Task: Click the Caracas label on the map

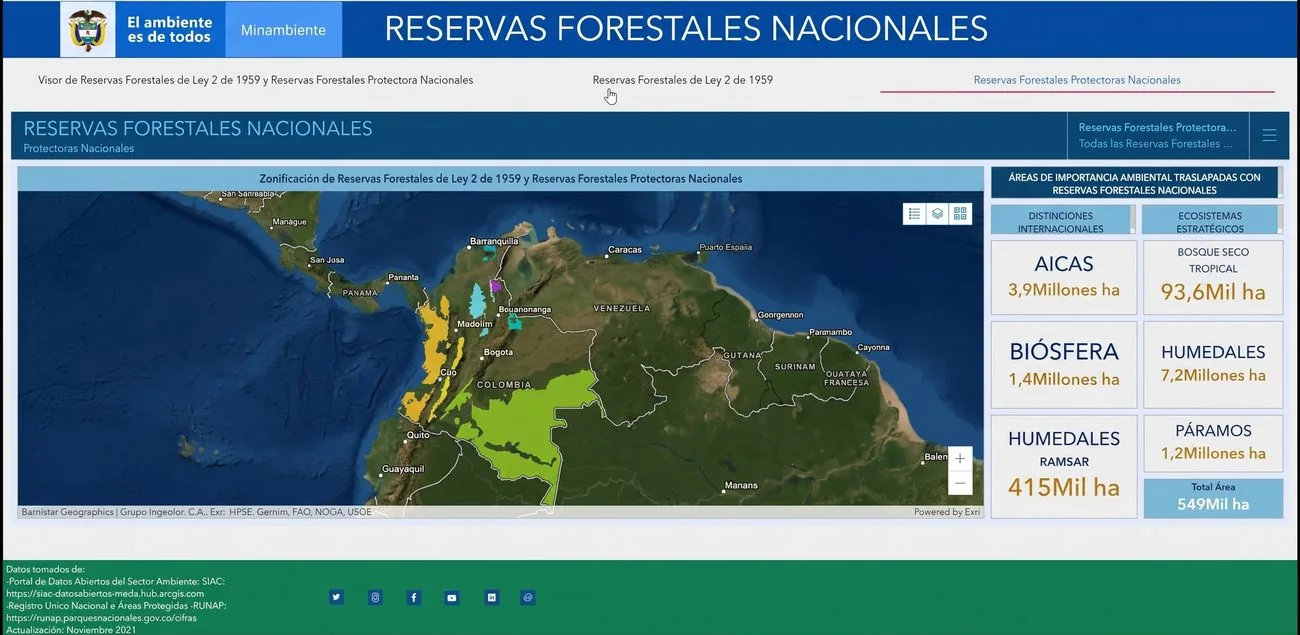Action: [x=625, y=250]
